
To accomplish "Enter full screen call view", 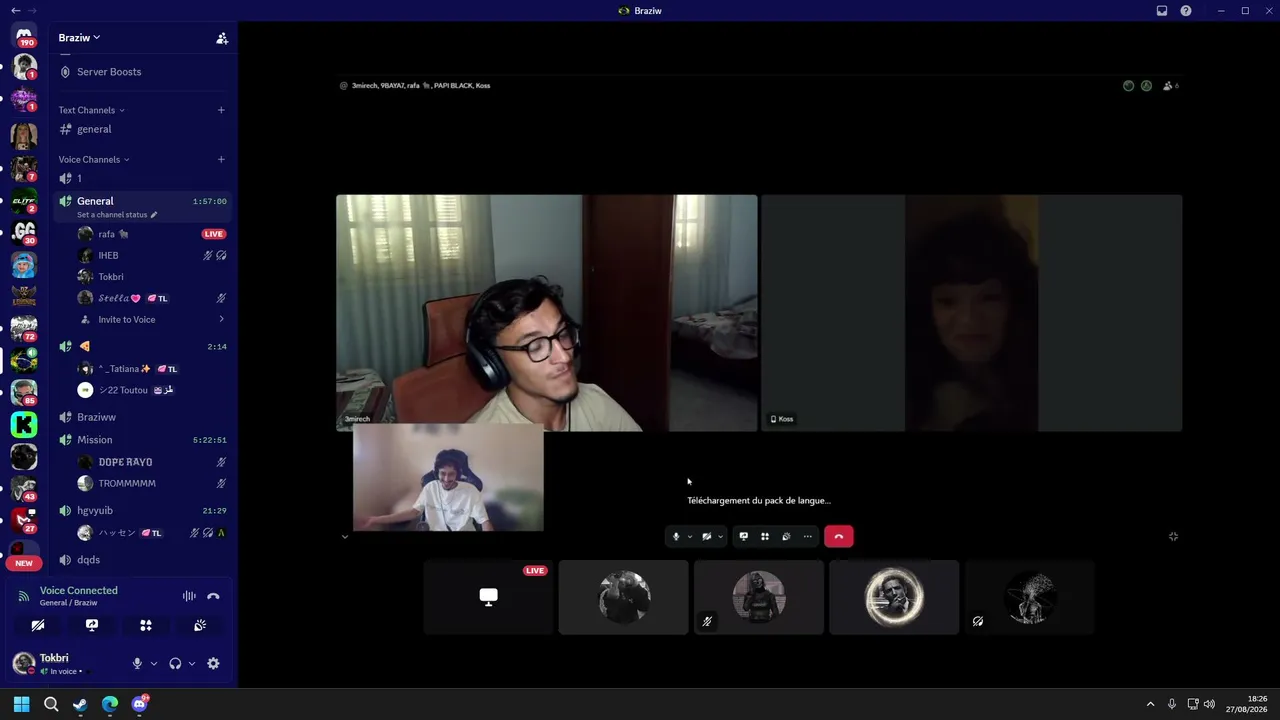I will (x=1173, y=537).
